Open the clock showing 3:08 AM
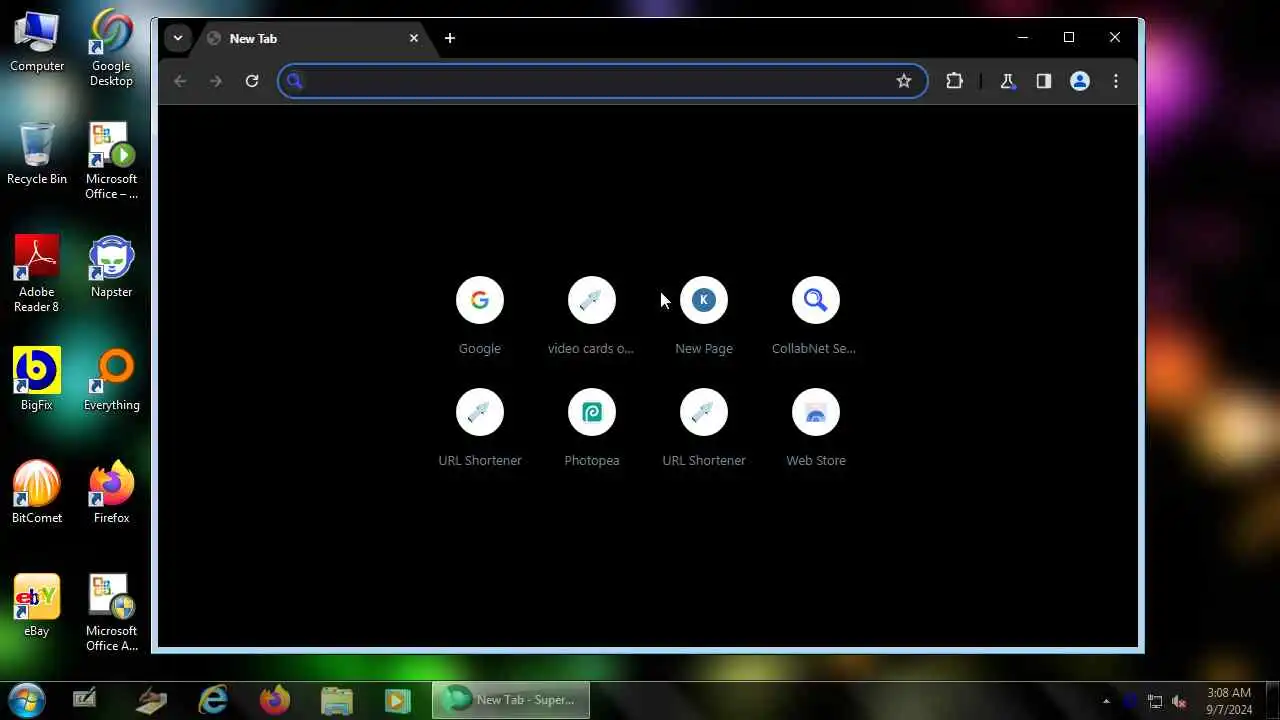This screenshot has width=1280, height=720. 1229,700
